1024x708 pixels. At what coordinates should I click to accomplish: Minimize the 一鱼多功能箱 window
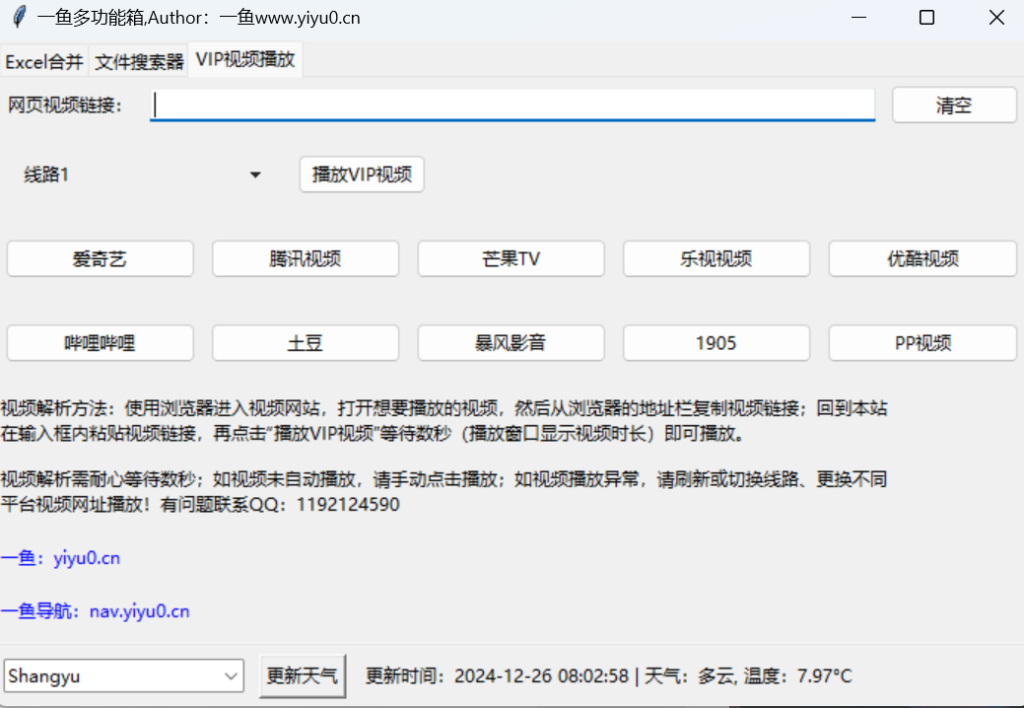(x=859, y=18)
